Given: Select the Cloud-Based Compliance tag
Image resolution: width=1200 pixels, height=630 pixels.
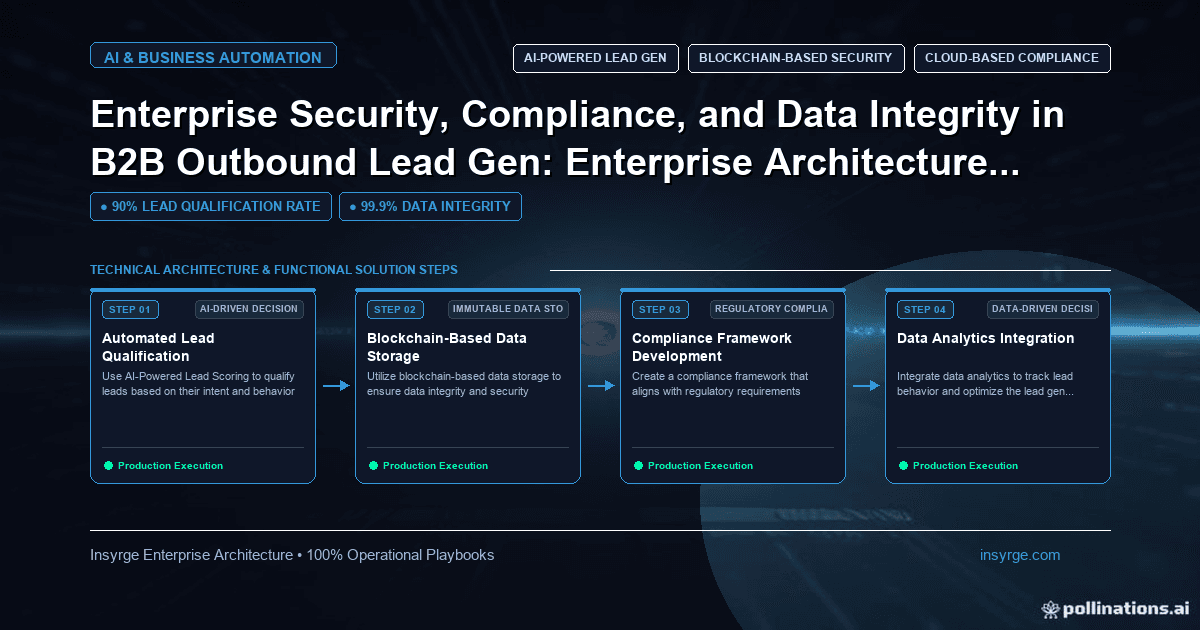Looking at the screenshot, I should [1012, 58].
